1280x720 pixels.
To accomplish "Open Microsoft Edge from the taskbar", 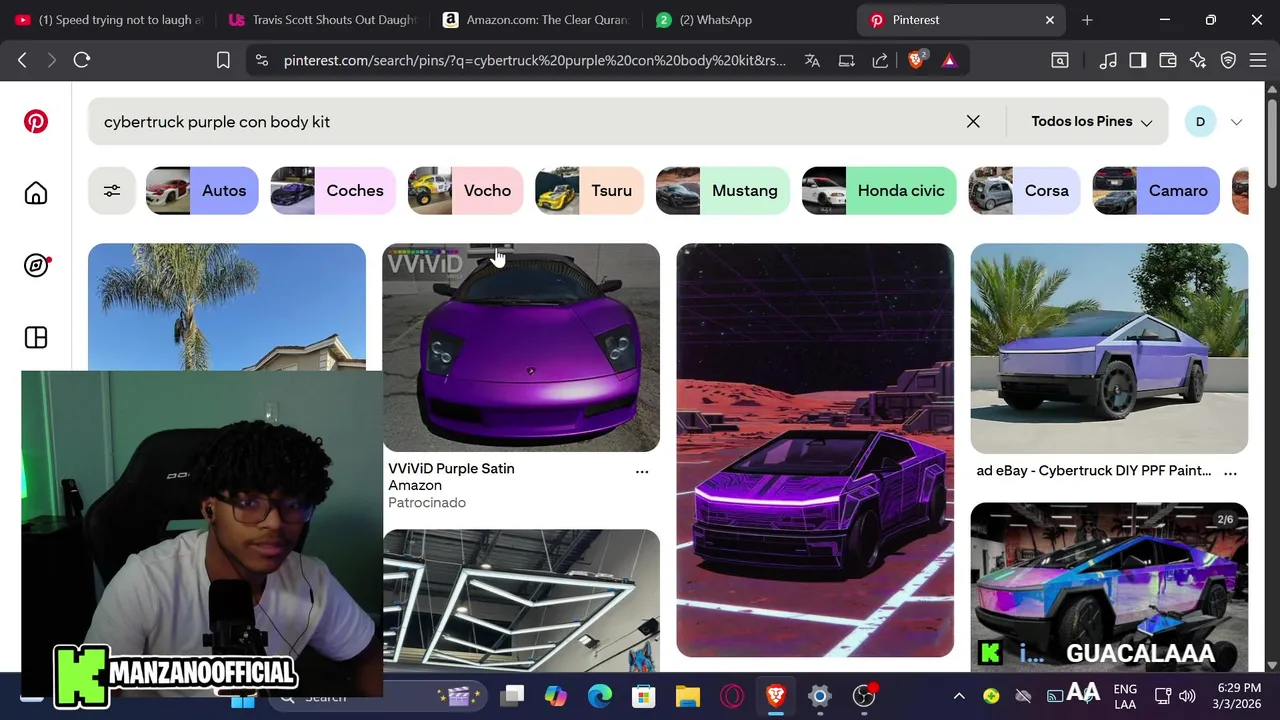I will coord(600,696).
